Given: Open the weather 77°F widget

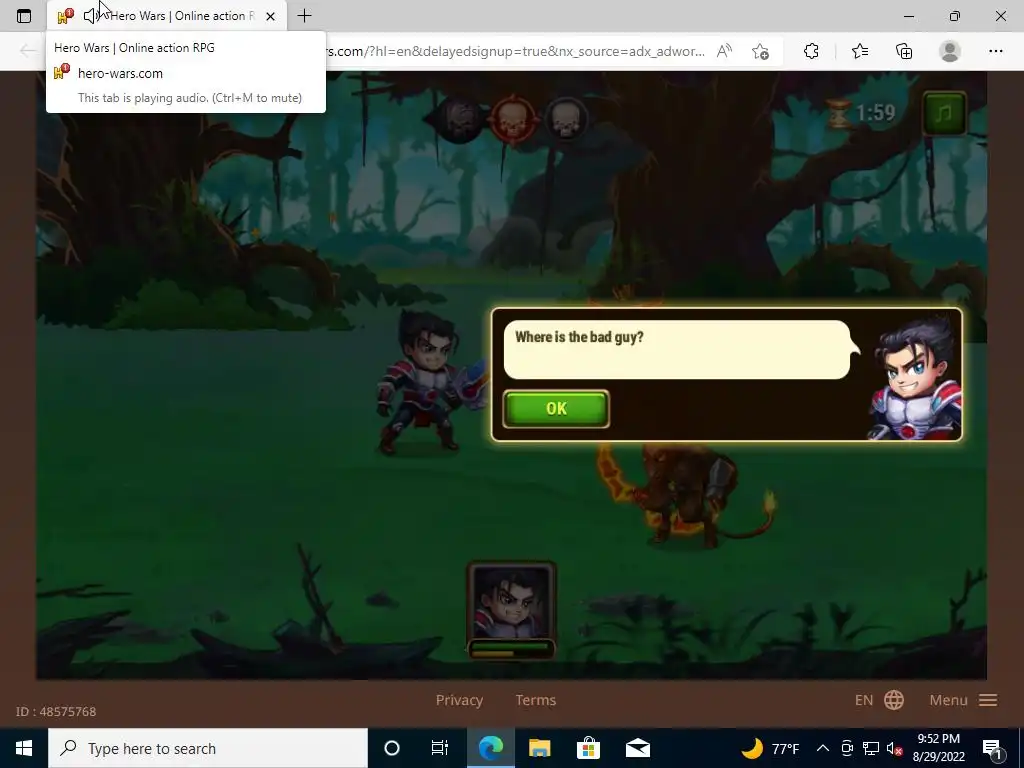Looking at the screenshot, I should tap(771, 748).
